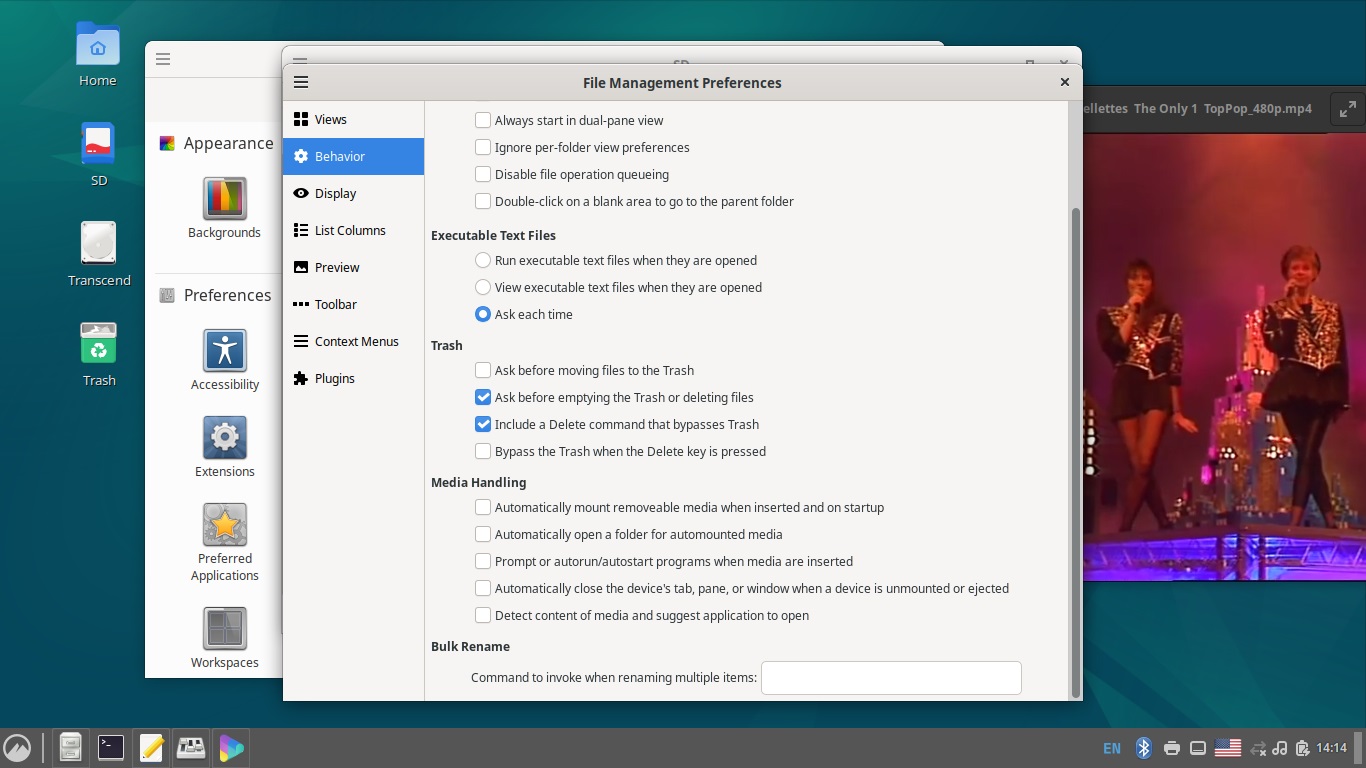Open the Views section icon in sidebar

[x=301, y=119]
